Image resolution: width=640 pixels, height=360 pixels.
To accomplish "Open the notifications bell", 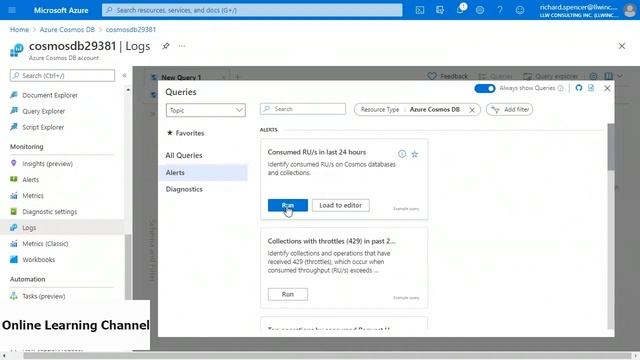I will pyautogui.click(x=460, y=9).
